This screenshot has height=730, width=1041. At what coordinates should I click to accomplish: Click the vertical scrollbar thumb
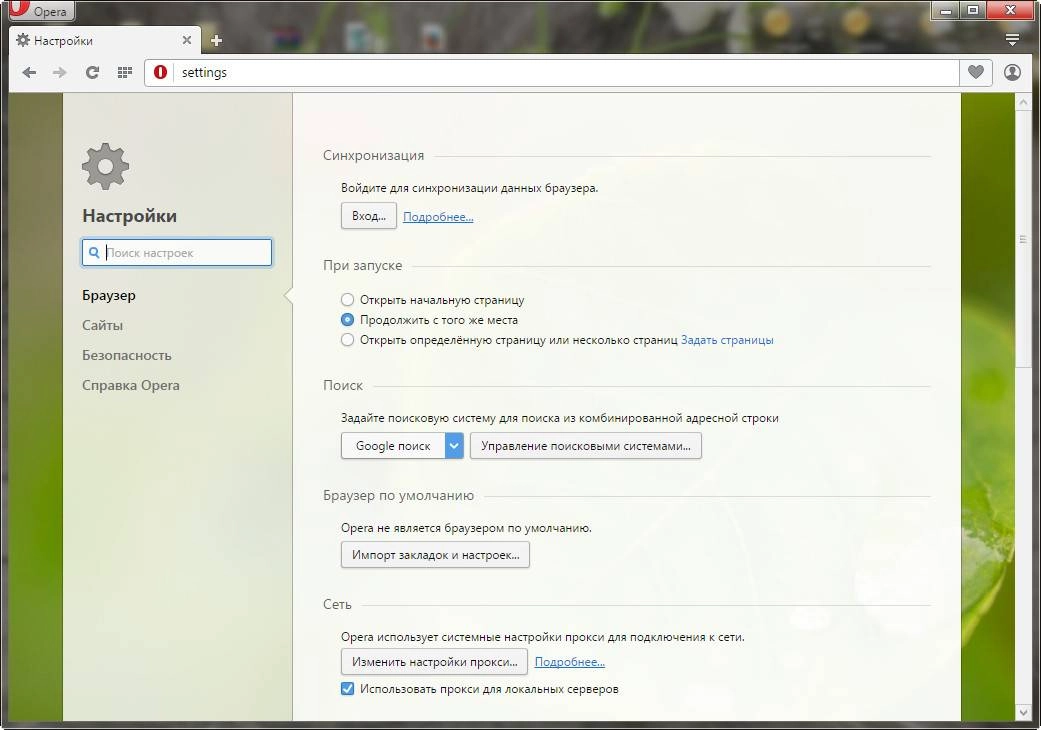point(1022,239)
